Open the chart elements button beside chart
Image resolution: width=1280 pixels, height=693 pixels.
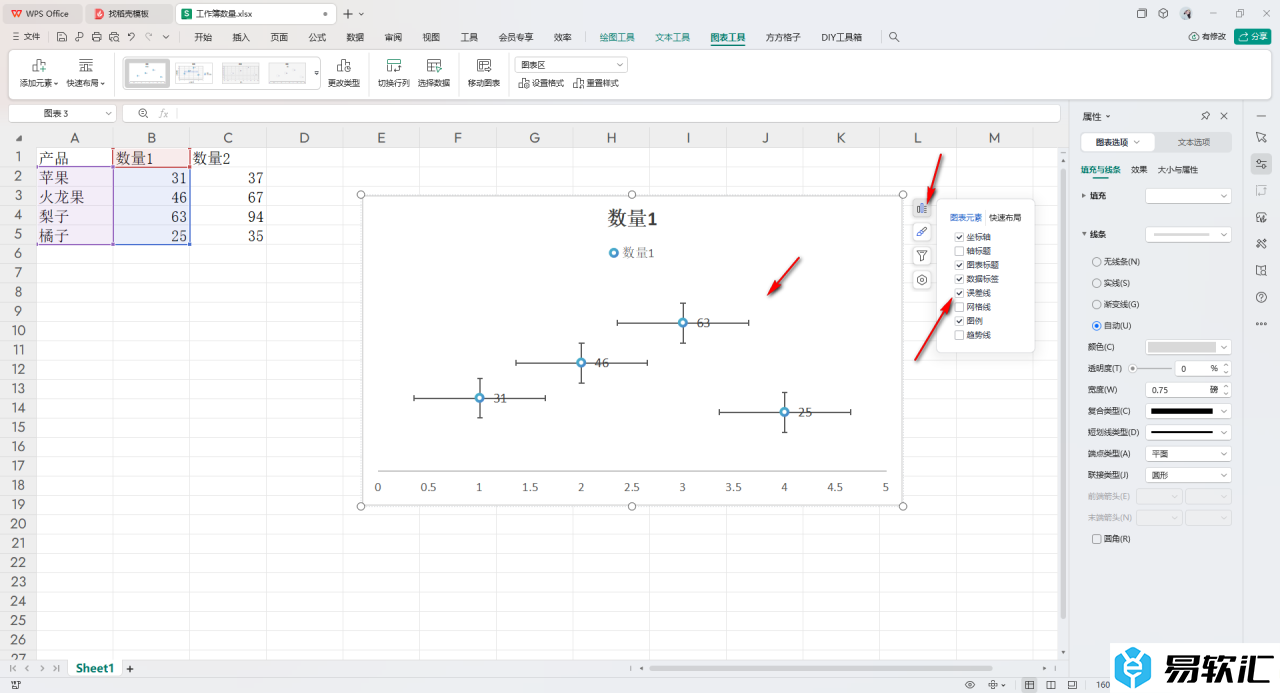(x=922, y=208)
